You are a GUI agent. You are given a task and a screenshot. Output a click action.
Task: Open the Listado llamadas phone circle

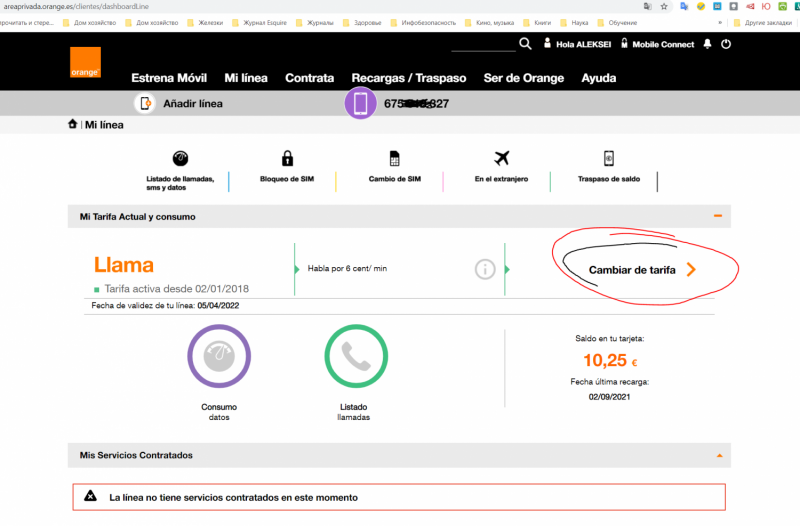pyautogui.click(x=355, y=357)
